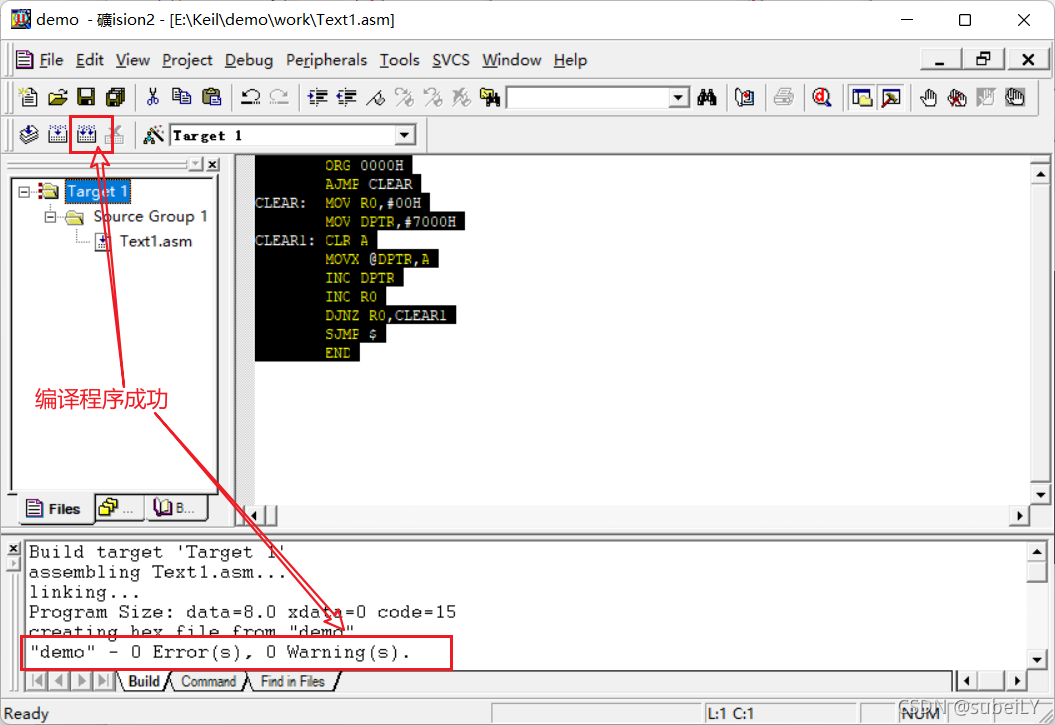Image resolution: width=1055 pixels, height=725 pixels.
Task: Kill all breakpoints
Action: pos(957,98)
